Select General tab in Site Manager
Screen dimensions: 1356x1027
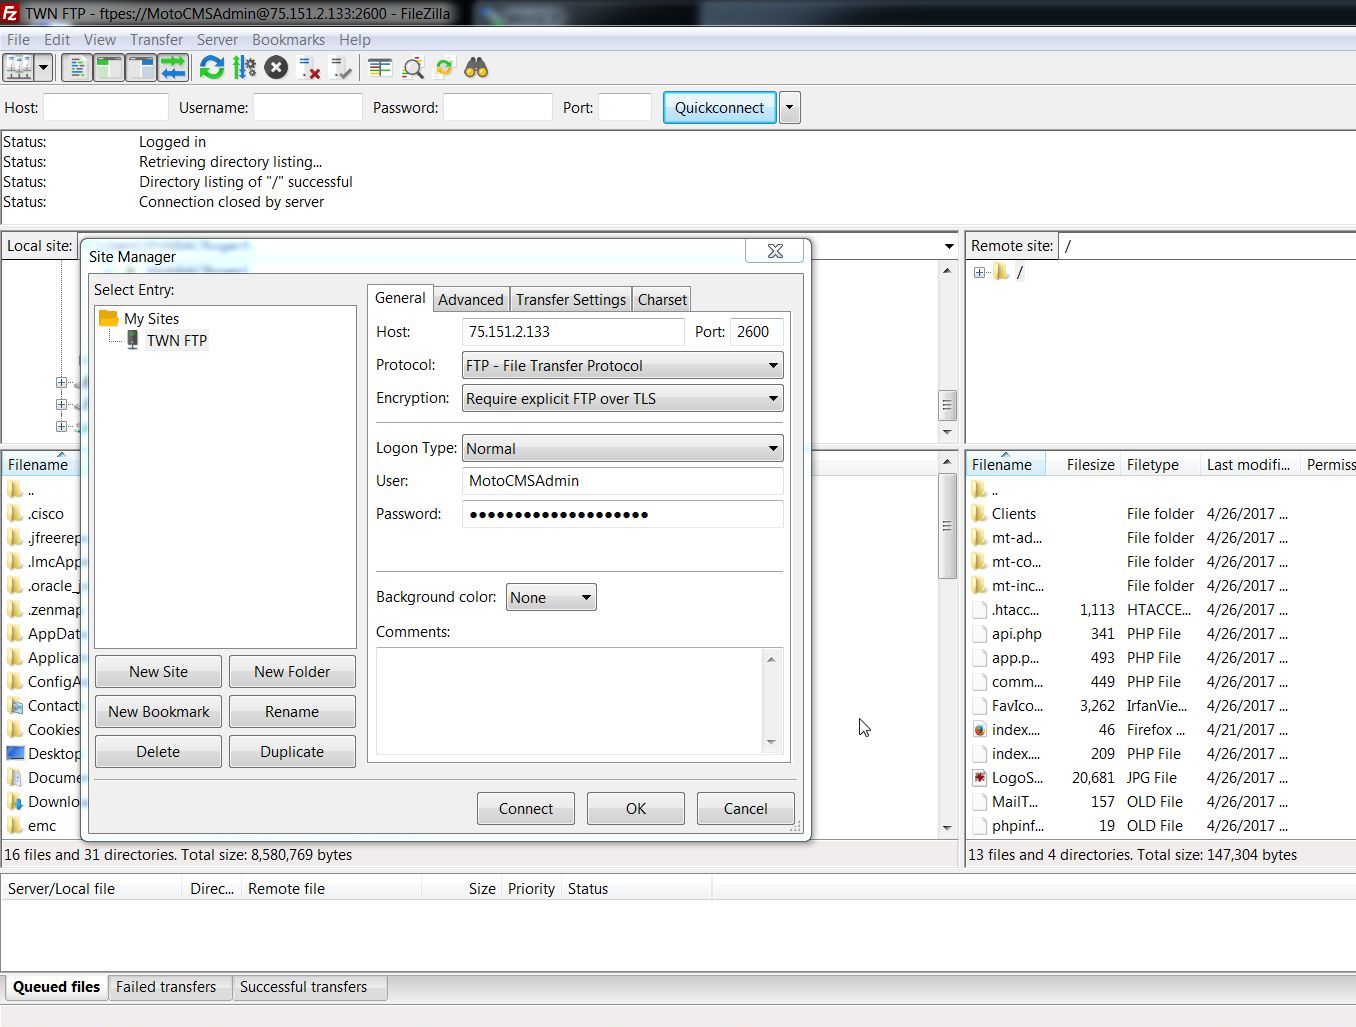pos(400,298)
